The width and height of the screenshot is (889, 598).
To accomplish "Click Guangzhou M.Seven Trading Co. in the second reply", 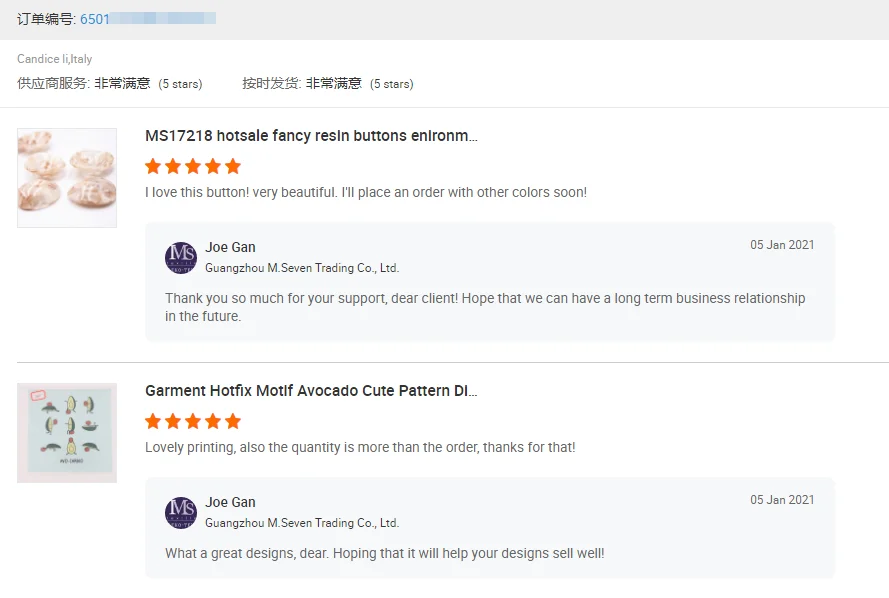I will (302, 523).
